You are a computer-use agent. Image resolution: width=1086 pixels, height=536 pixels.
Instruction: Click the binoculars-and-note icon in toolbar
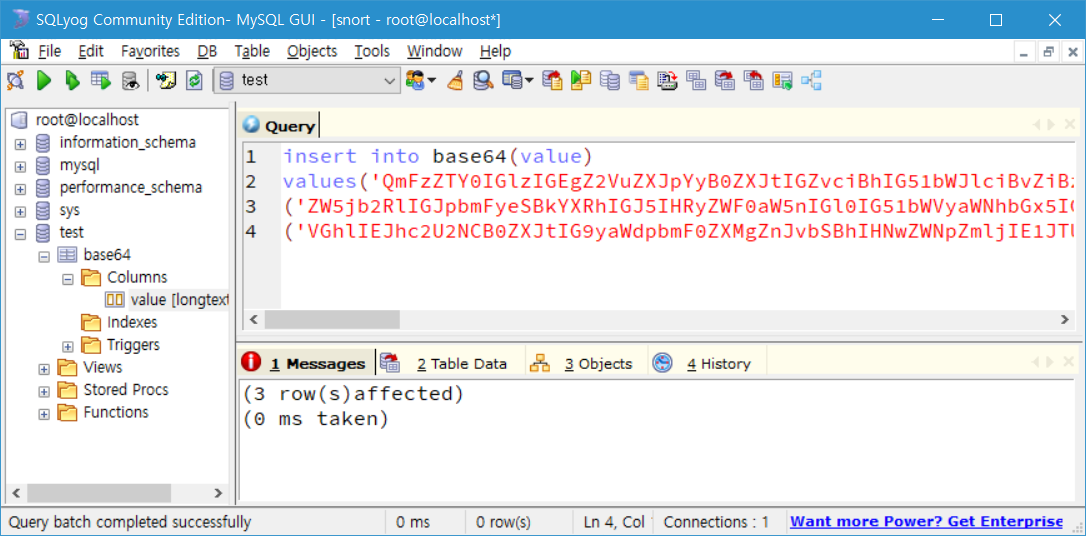click(166, 80)
